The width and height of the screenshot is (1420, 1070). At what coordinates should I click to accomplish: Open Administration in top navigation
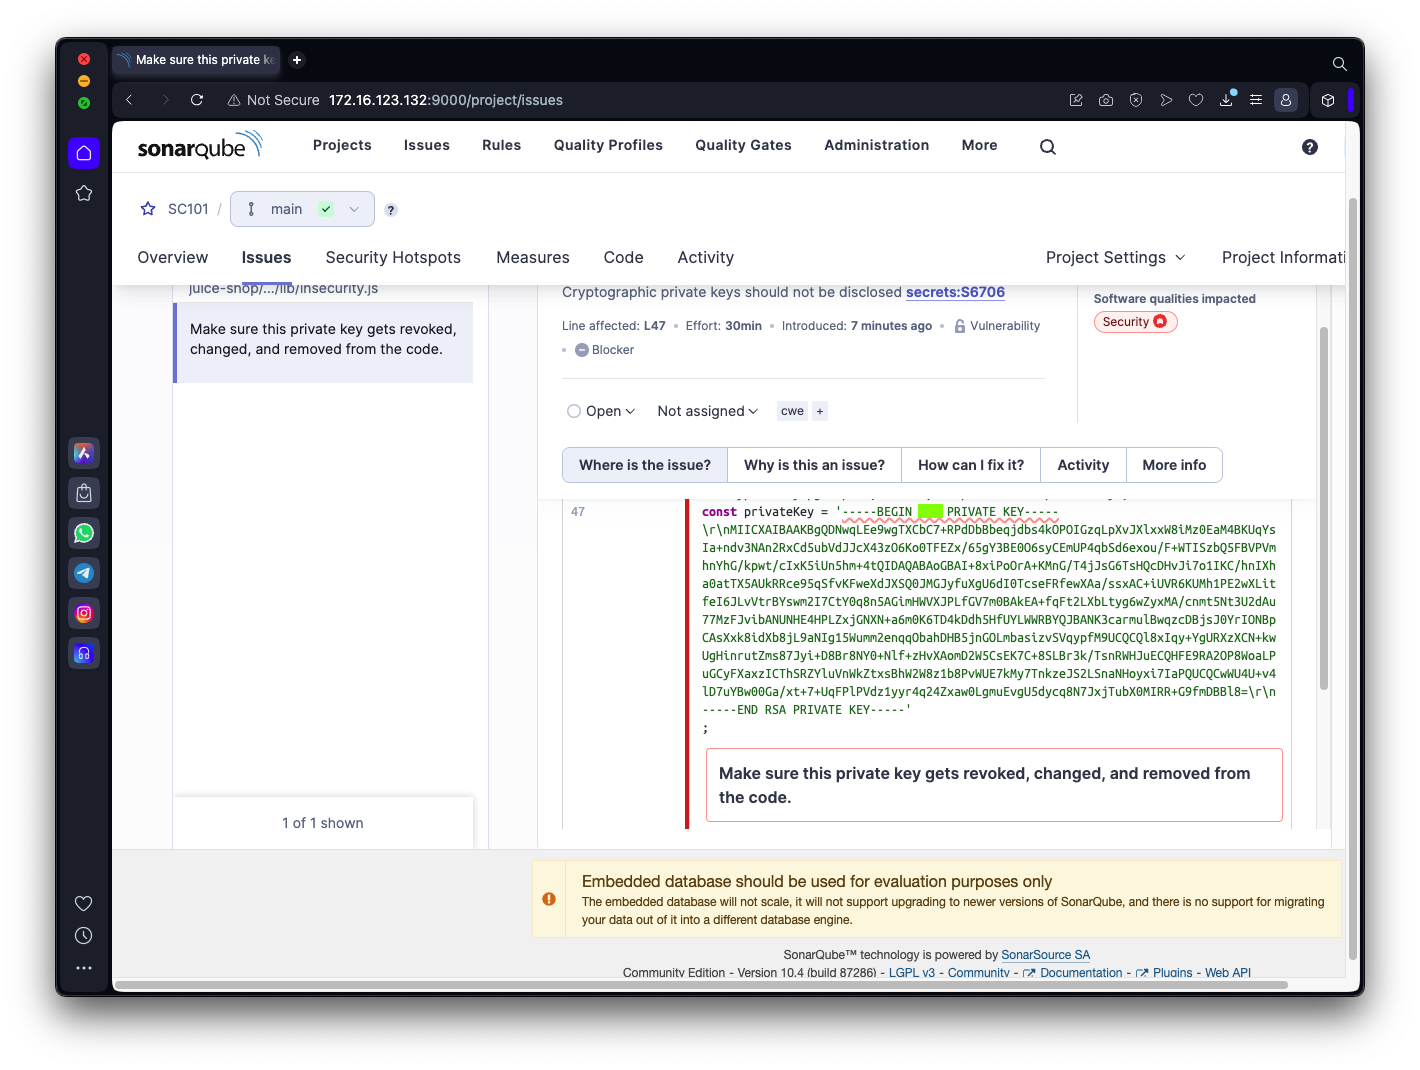point(877,145)
